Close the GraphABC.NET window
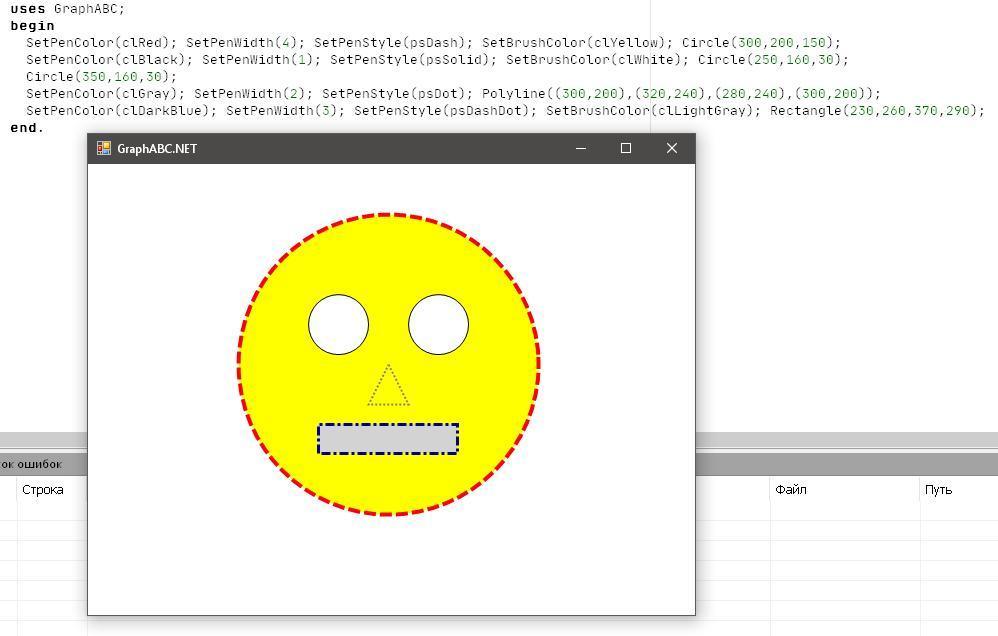This screenshot has height=636, width=998. tap(671, 148)
